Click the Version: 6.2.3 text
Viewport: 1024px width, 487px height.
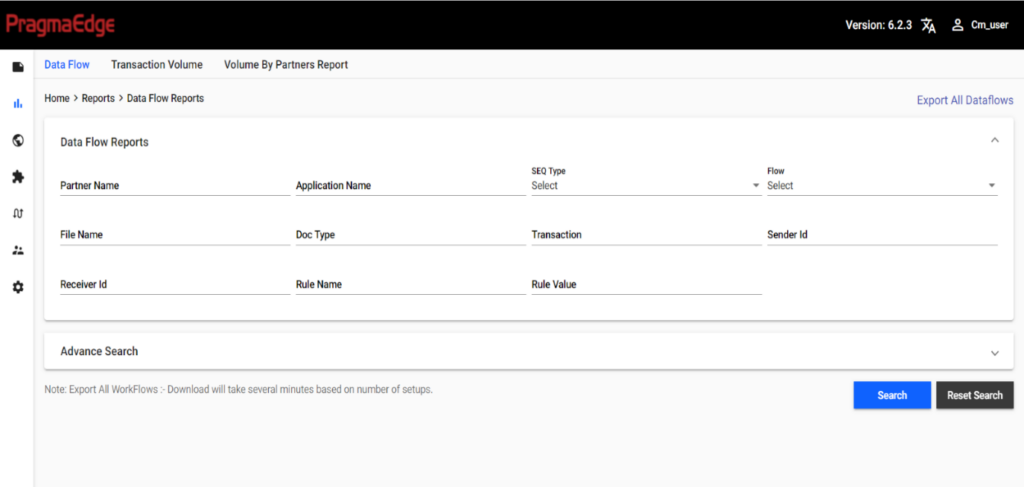(x=878, y=25)
